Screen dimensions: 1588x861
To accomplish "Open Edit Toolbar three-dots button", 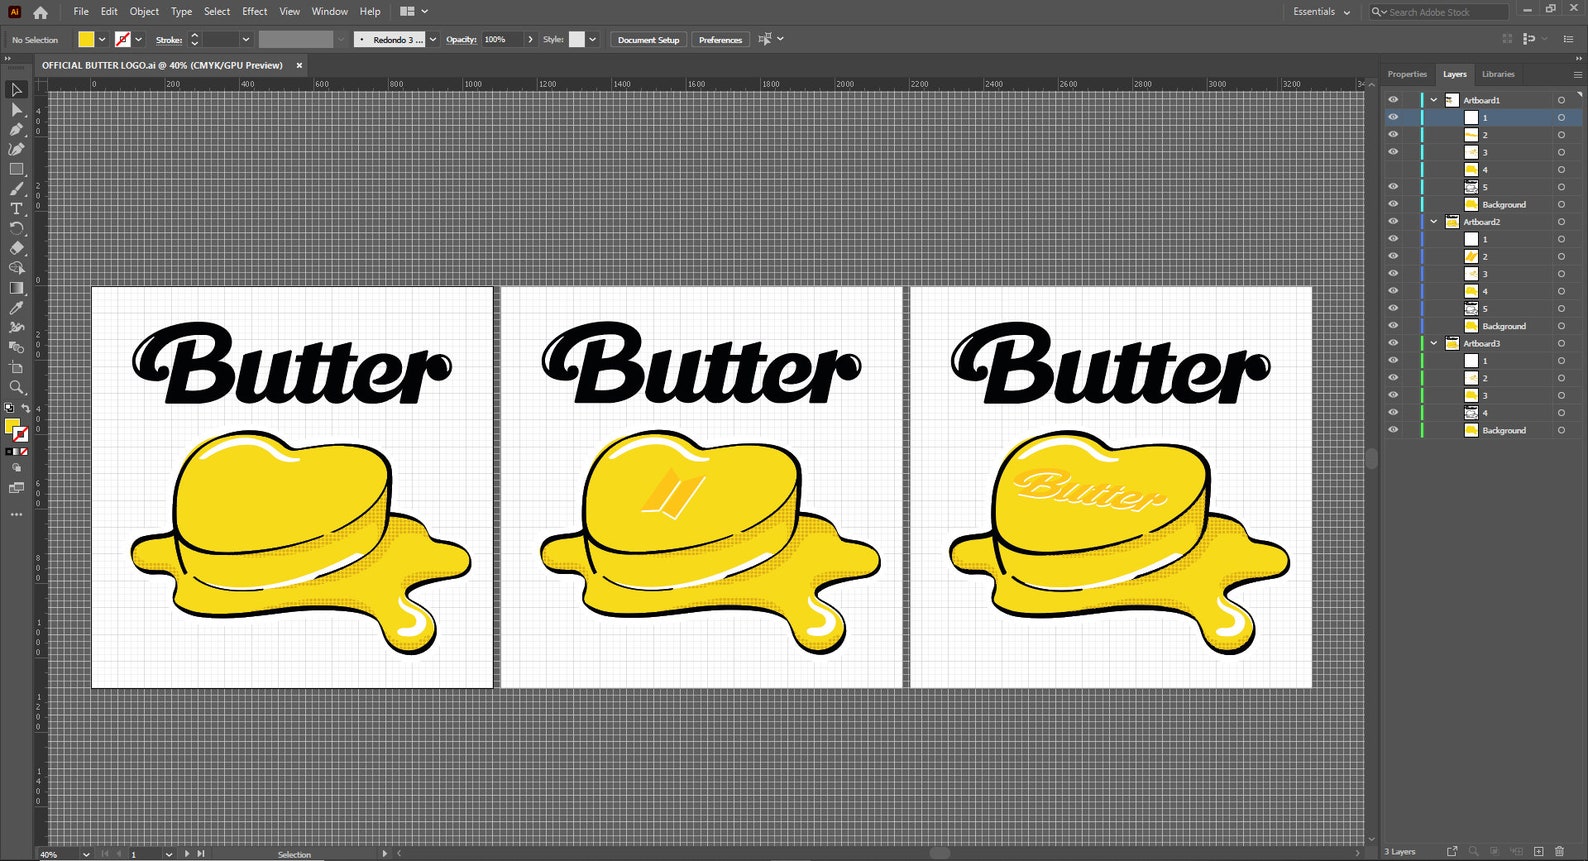I will coord(16,514).
